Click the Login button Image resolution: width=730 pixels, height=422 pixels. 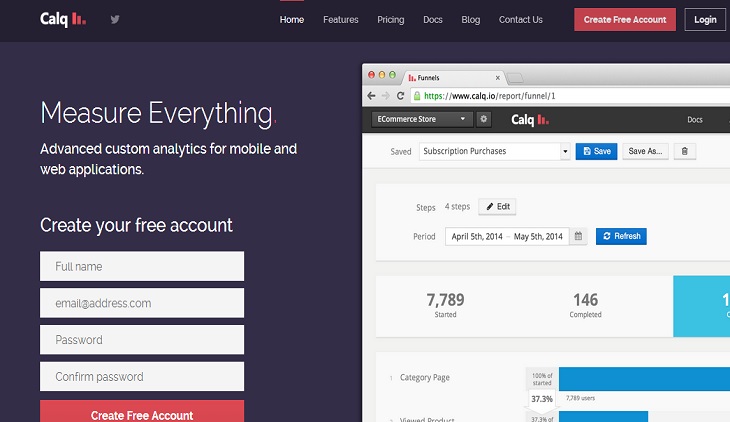(x=705, y=20)
